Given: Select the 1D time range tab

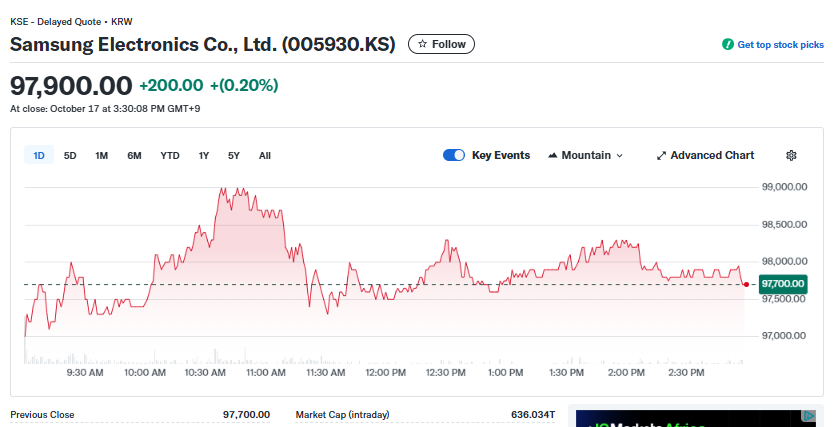Looking at the screenshot, I should [x=39, y=155].
